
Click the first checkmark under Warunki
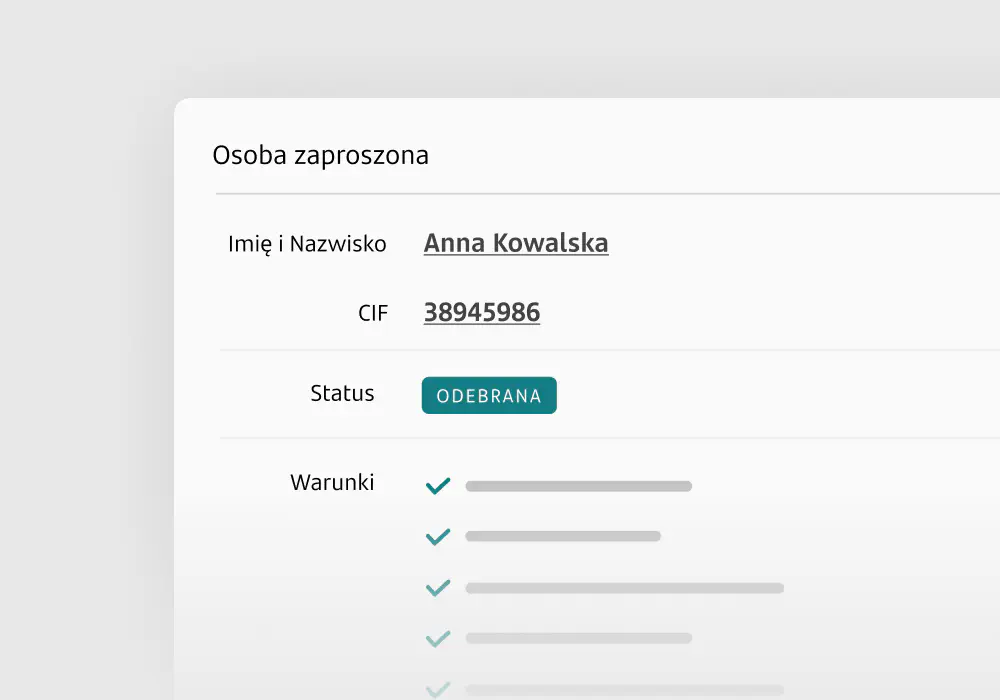pyautogui.click(x=438, y=487)
